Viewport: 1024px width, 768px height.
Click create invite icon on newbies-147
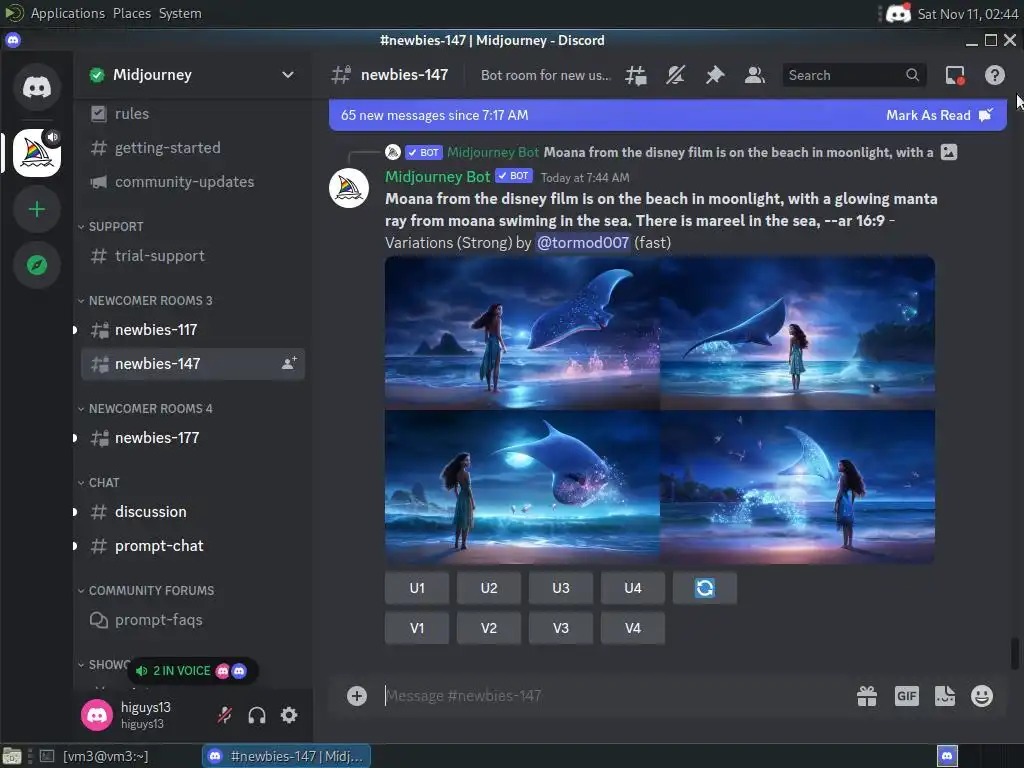(289, 364)
